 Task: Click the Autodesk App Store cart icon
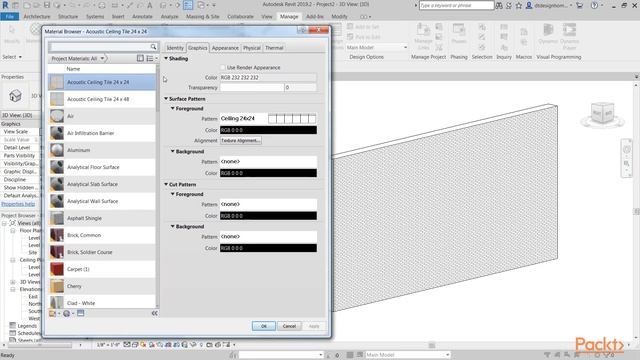click(x=580, y=5)
